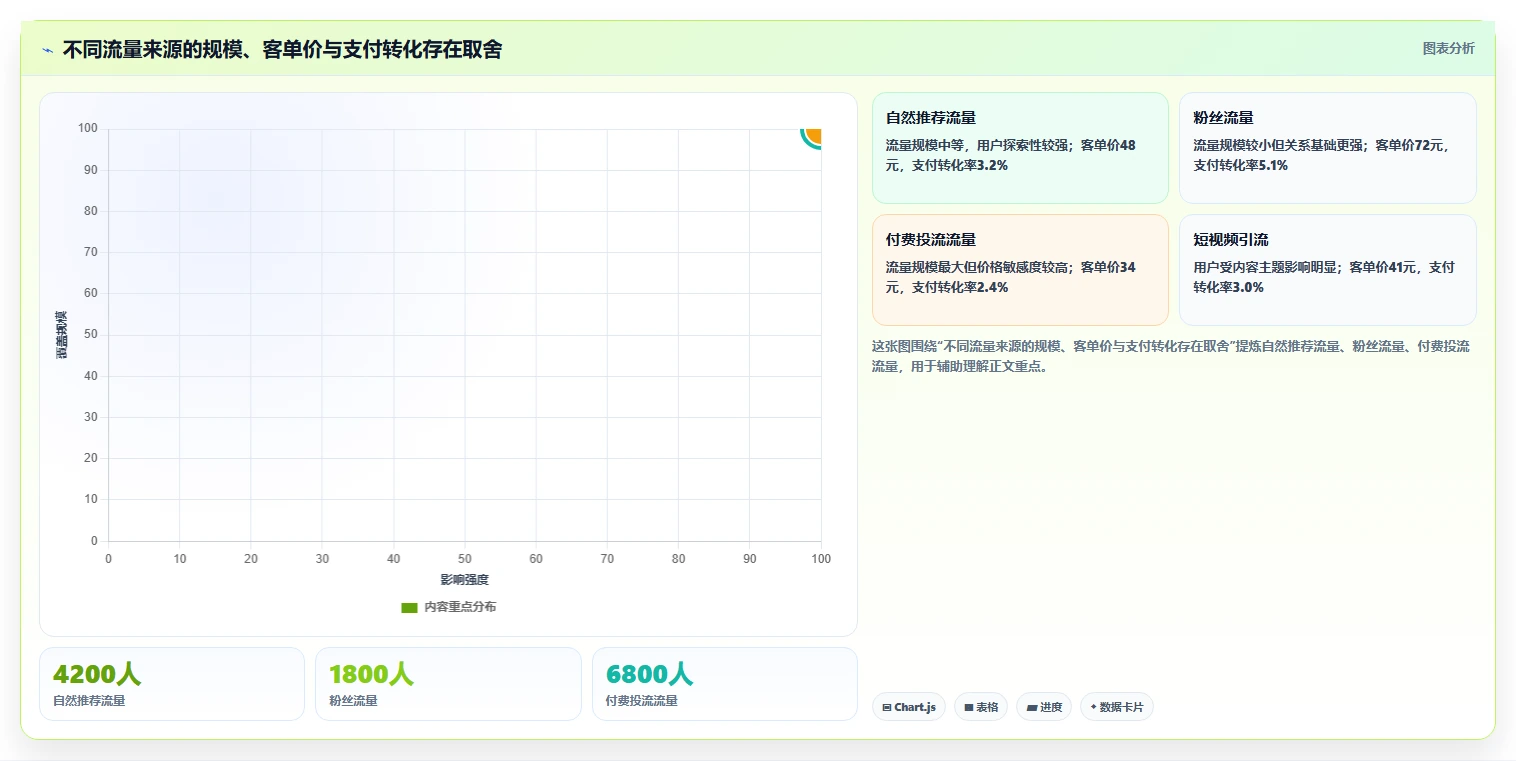This screenshot has height=761, width=1516.
Task: Click the lightning icon beside the title
Action: pos(47,50)
